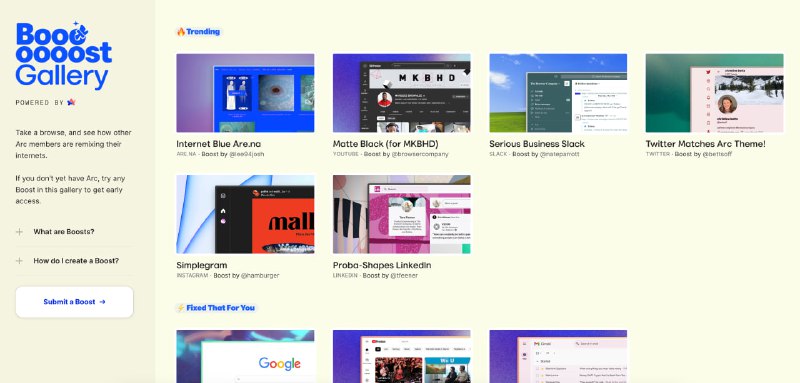Click the Simplegram title
This screenshot has height=383, width=800.
[x=202, y=265]
